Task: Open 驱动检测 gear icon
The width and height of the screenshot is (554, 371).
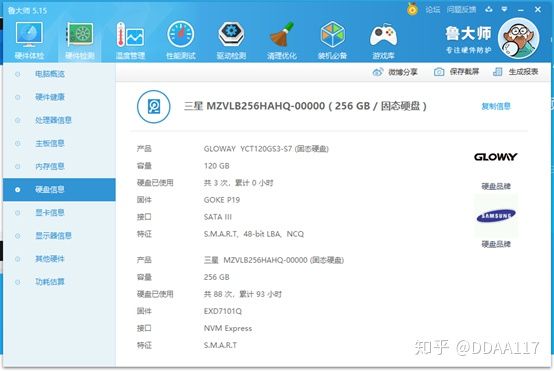Action: click(x=231, y=34)
